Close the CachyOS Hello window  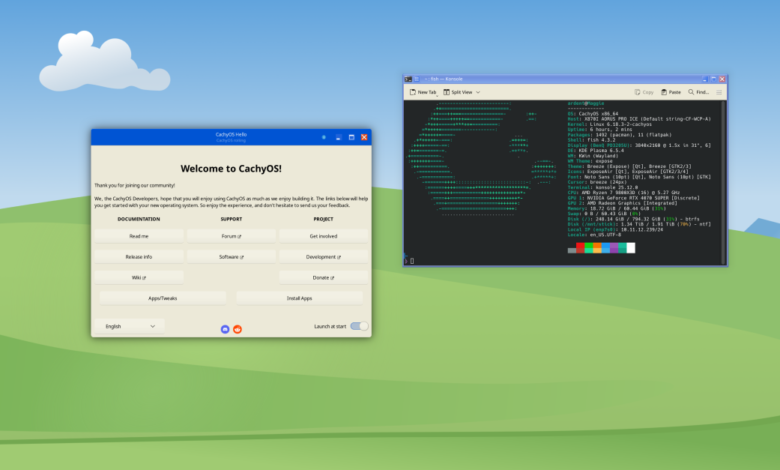click(x=364, y=137)
